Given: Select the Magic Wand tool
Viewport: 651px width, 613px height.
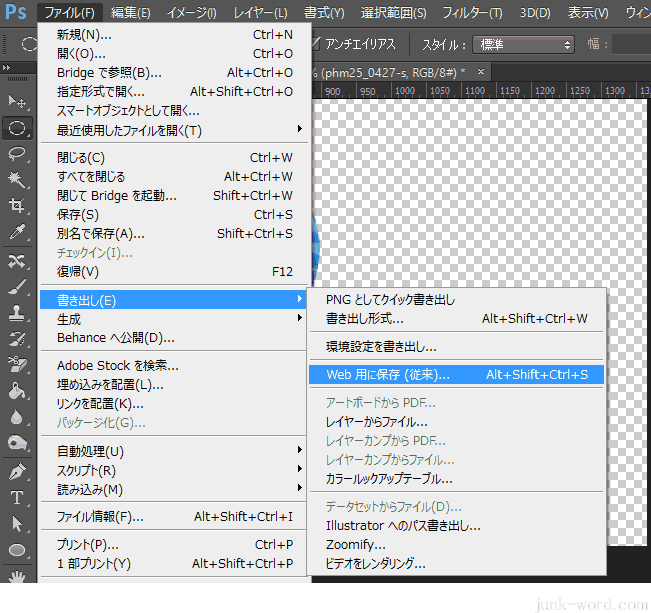Looking at the screenshot, I should point(17,179).
